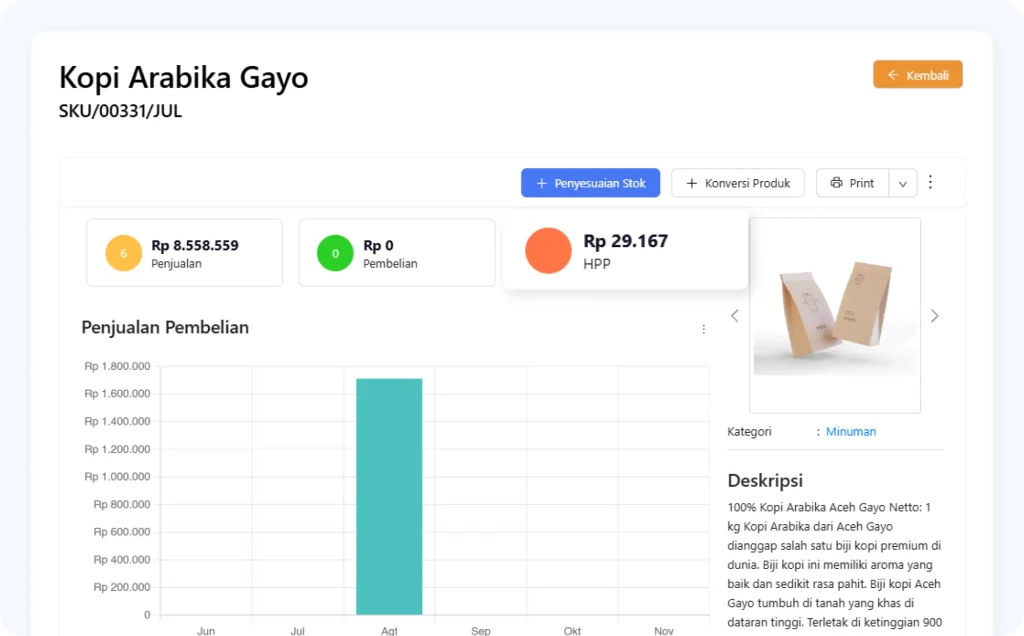The height and width of the screenshot is (636, 1024).
Task: Click the teal Agt bar in chart
Action: (389, 496)
